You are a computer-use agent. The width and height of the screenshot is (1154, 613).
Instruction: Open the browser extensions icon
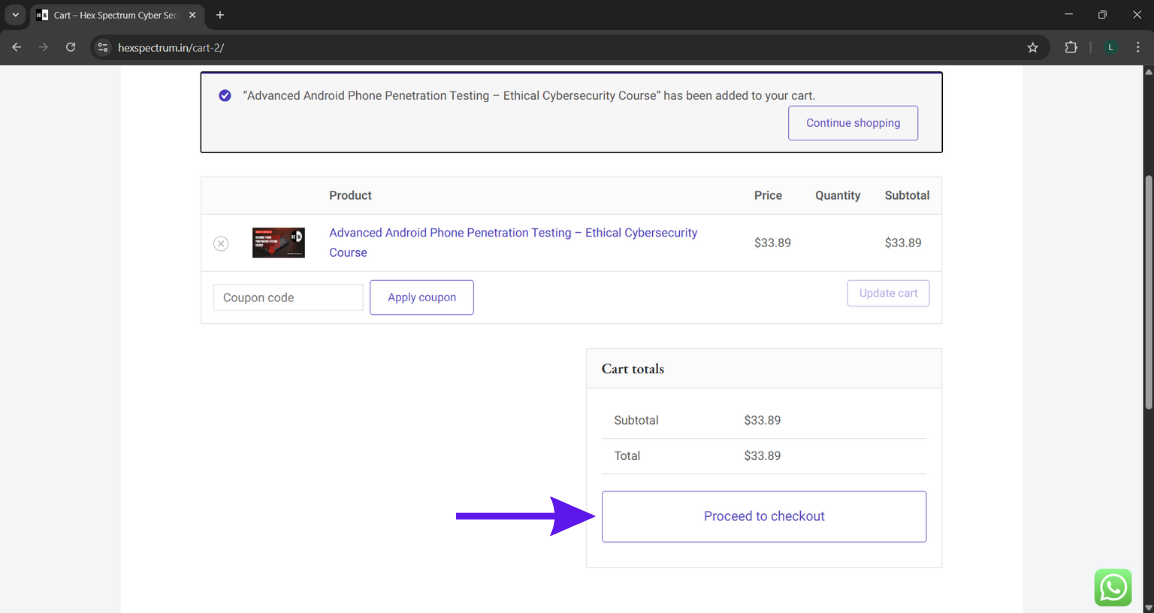1071,47
